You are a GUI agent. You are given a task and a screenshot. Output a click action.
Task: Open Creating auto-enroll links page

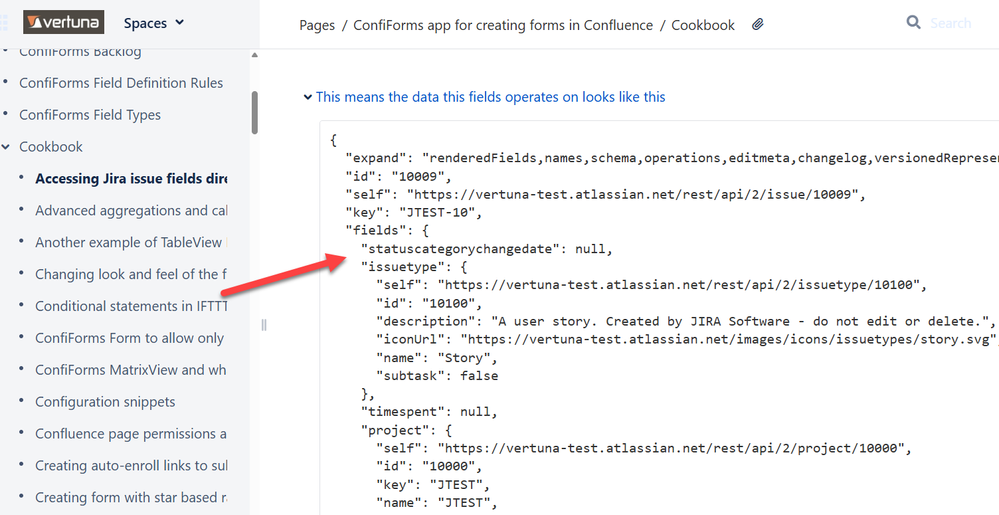pyautogui.click(x=131, y=465)
